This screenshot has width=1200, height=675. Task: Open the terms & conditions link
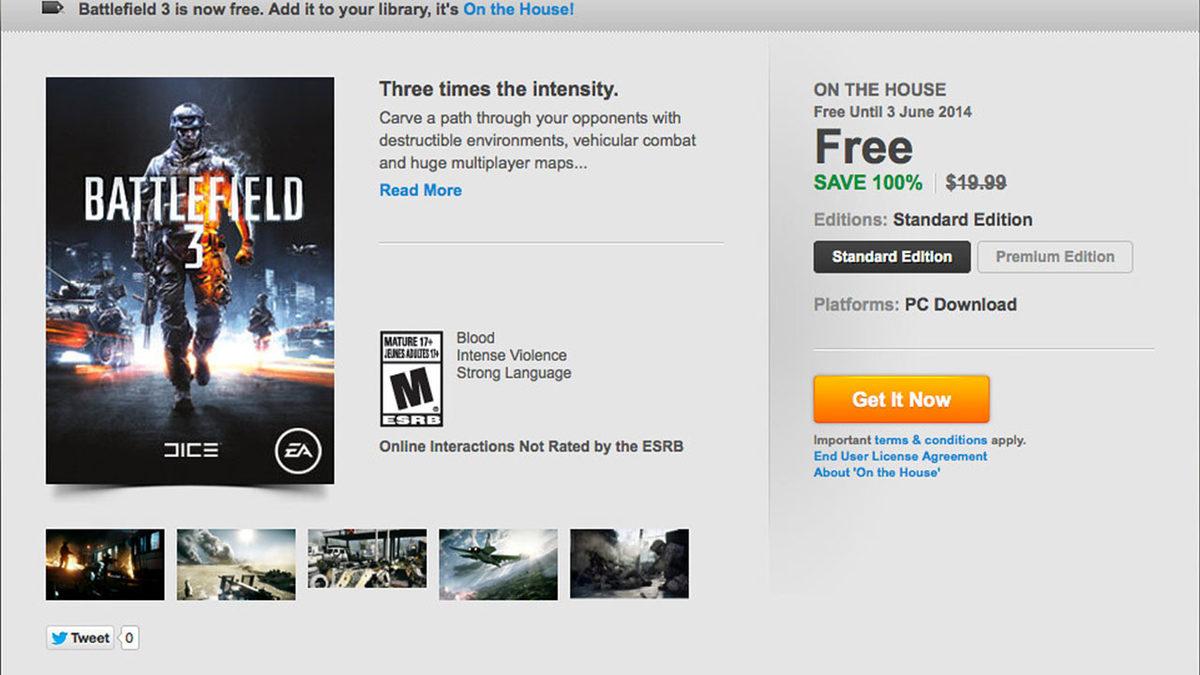point(931,440)
